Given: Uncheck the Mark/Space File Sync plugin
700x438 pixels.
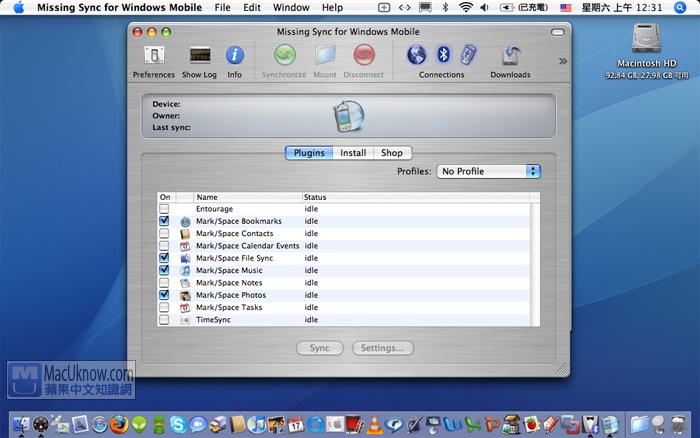Looking at the screenshot, I should (x=164, y=258).
